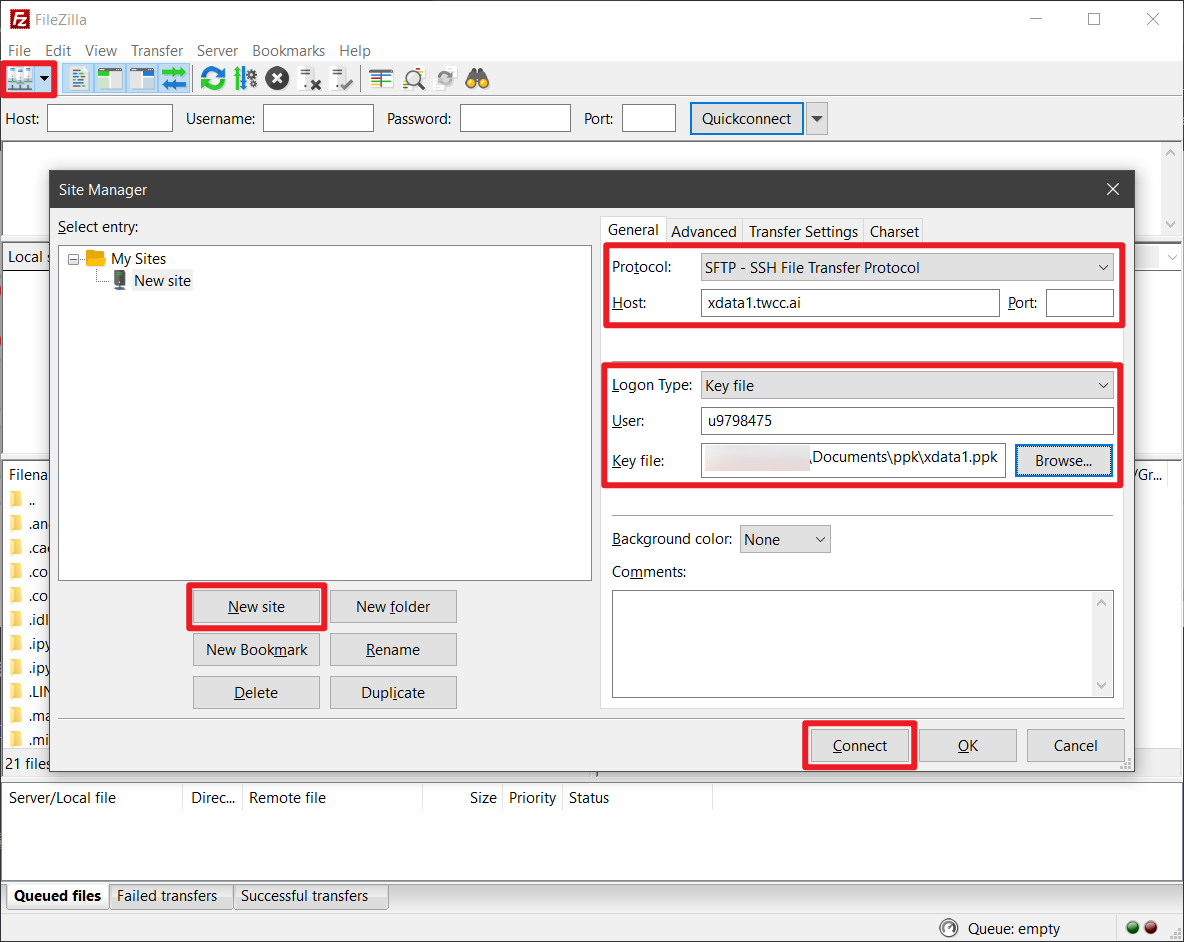
Task: Toggle synchronized browsing icon
Action: pyautogui.click(x=446, y=78)
